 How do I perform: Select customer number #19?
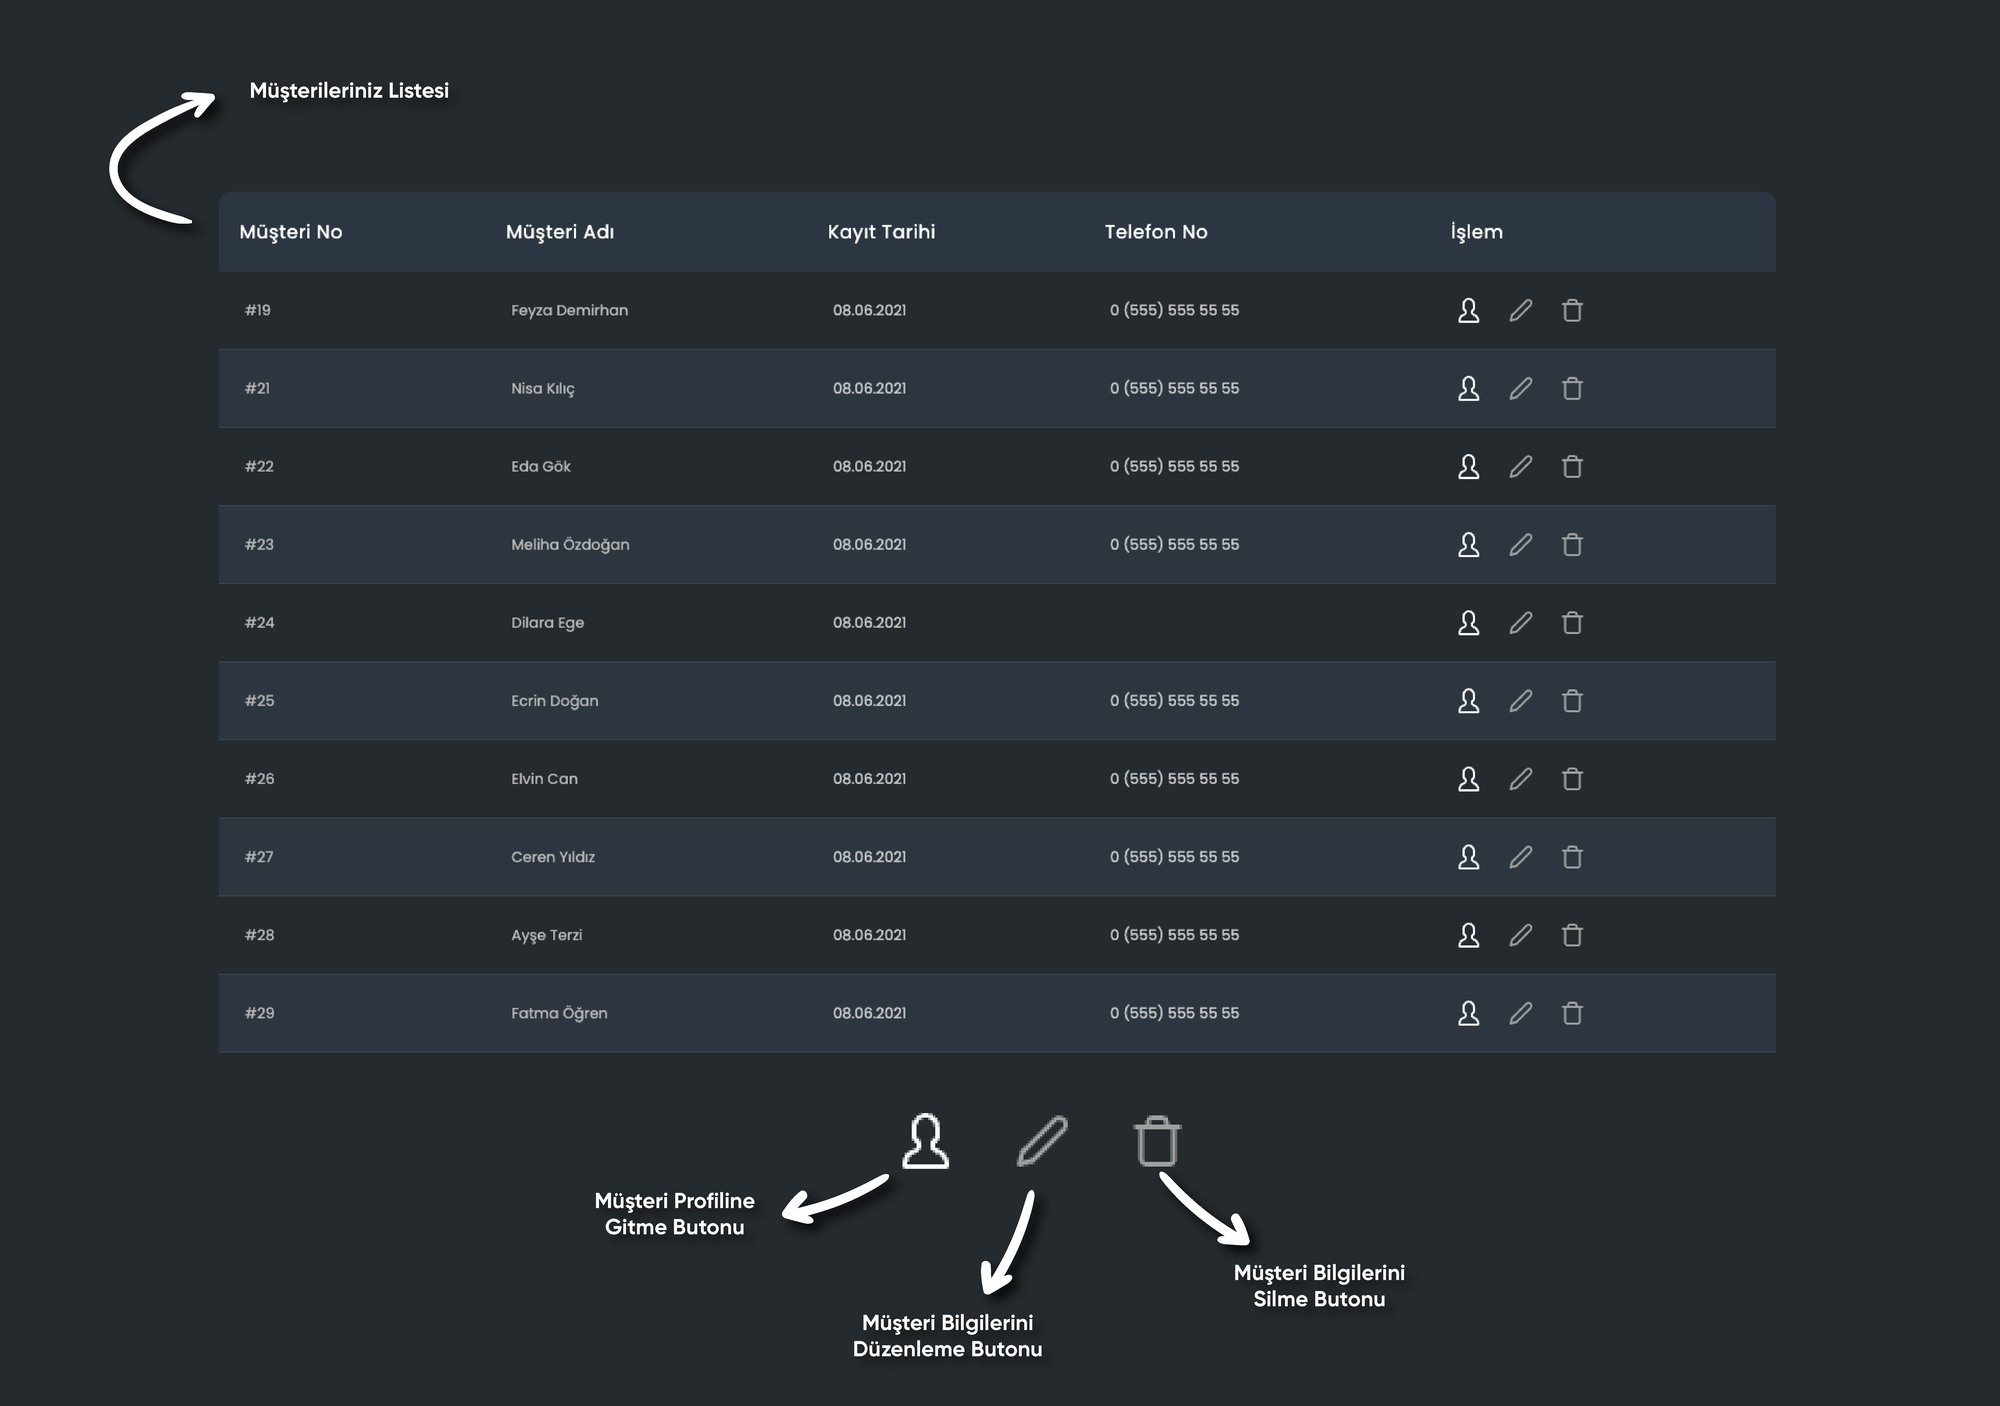(x=258, y=310)
